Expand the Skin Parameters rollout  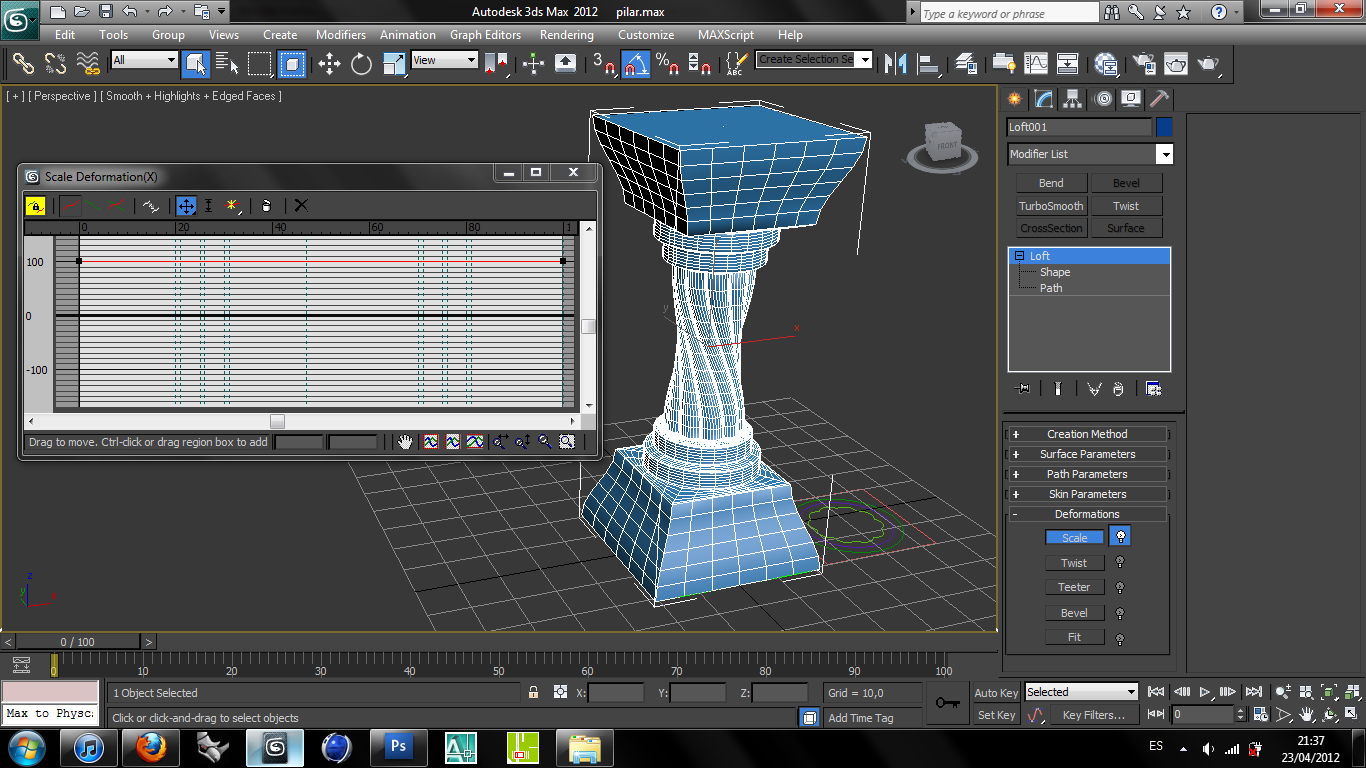click(1087, 494)
